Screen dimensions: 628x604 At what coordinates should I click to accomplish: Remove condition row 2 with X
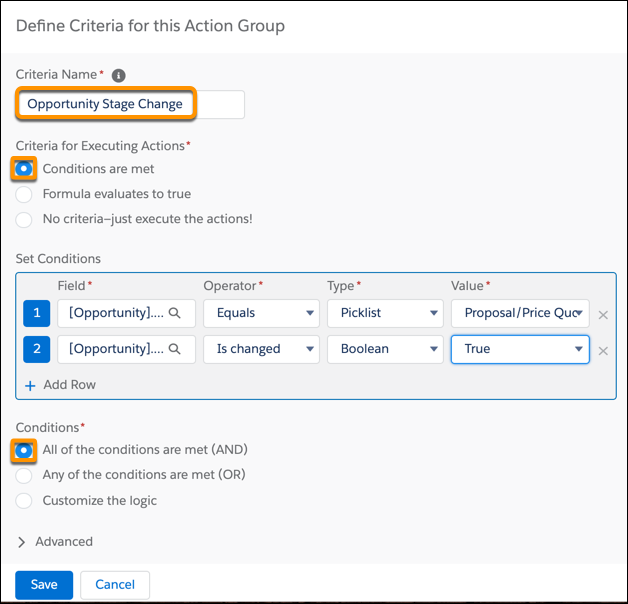[603, 351]
